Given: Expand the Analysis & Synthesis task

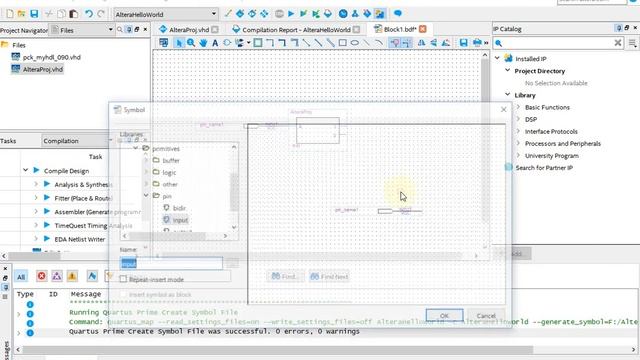Looking at the screenshot, I should click(x=36, y=184).
